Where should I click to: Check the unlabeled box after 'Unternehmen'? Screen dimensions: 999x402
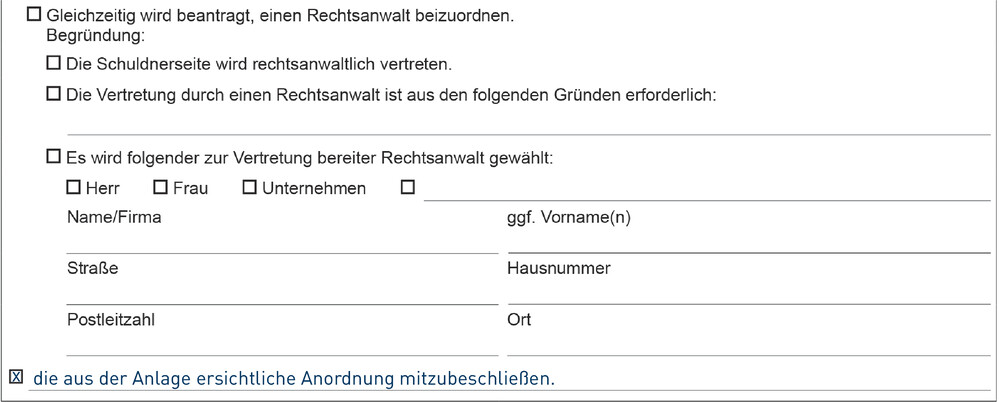(x=407, y=187)
